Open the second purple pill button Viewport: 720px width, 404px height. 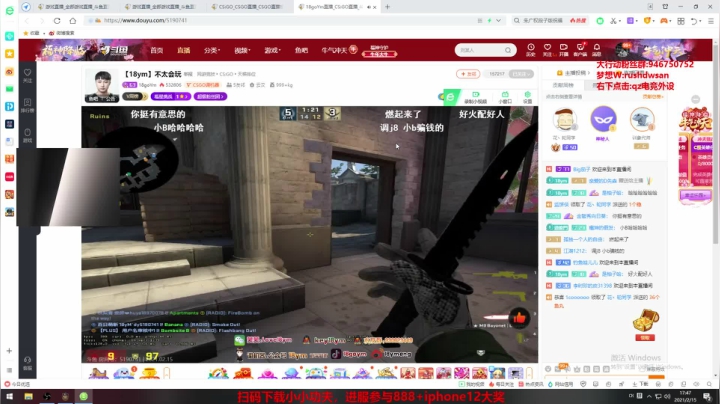210,96
